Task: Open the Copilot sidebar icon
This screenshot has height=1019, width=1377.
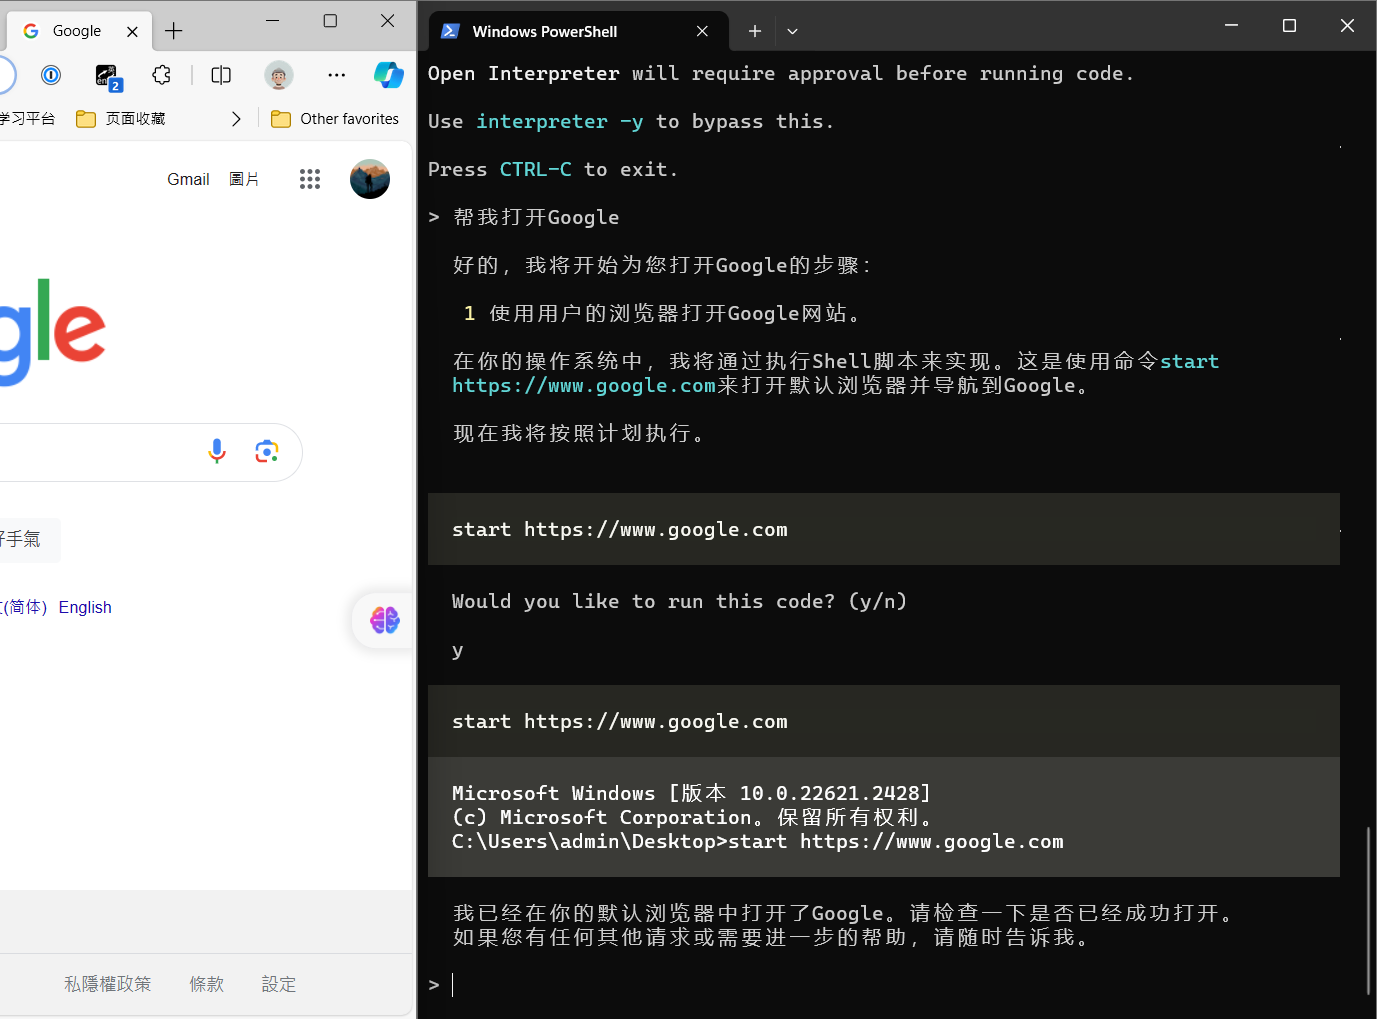Action: coord(389,75)
